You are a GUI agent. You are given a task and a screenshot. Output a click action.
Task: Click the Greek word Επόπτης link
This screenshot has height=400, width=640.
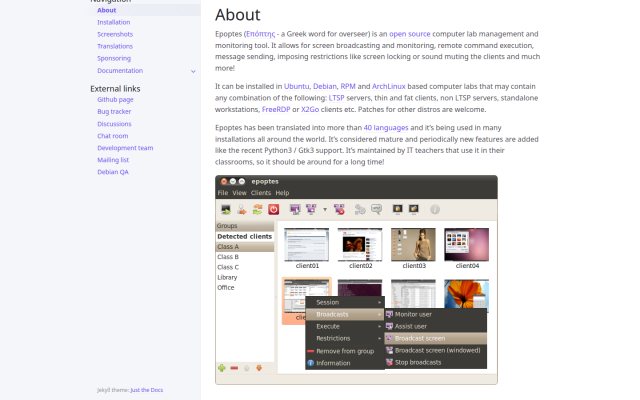tap(260, 34)
